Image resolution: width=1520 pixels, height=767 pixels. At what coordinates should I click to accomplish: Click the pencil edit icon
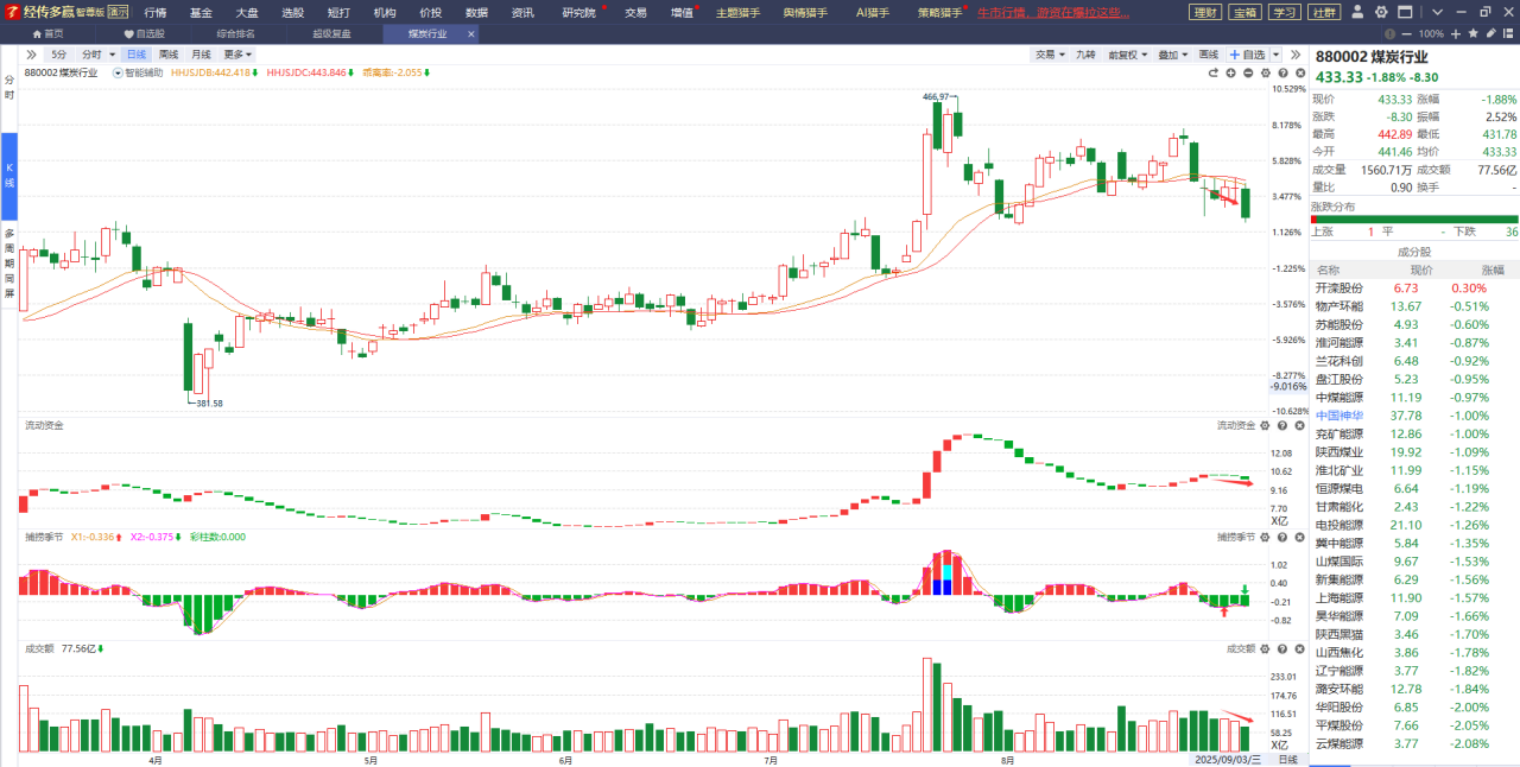point(1491,34)
